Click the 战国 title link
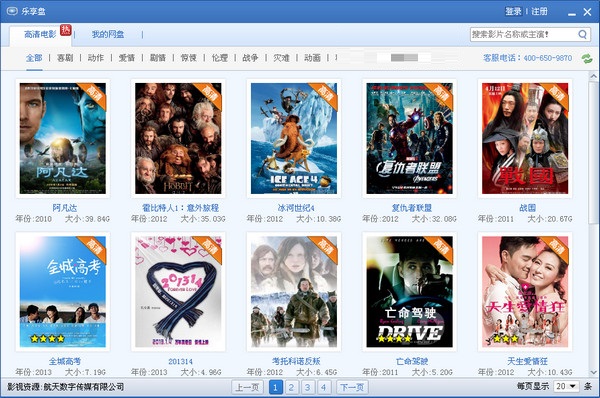 click(527, 208)
